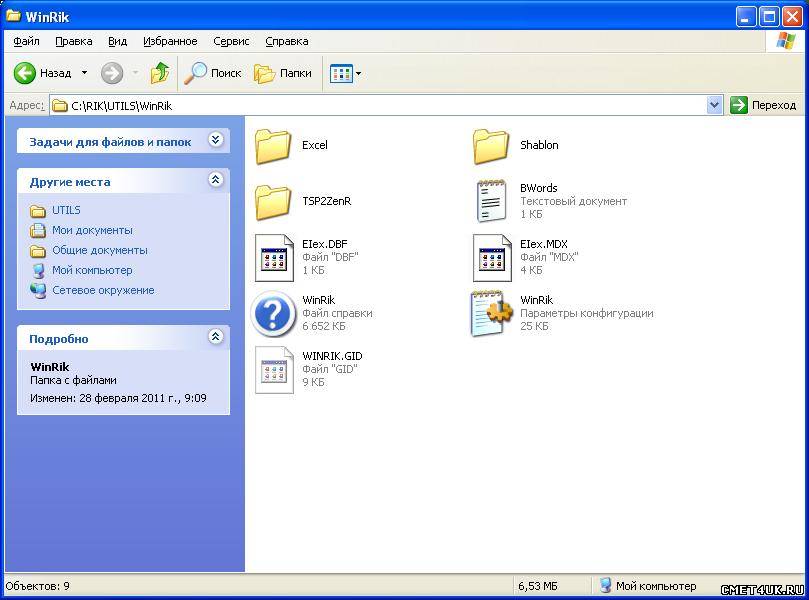Click the WinRik title bar folder icon
Image resolution: width=809 pixels, height=600 pixels.
[13, 16]
